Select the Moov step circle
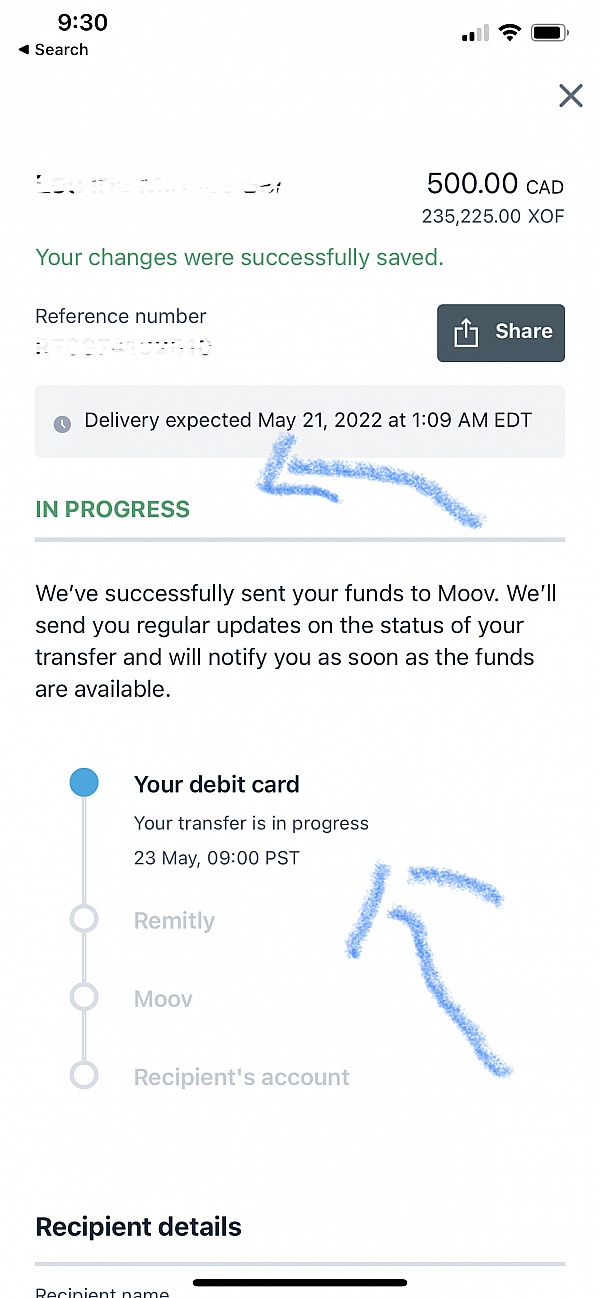This screenshot has width=600, height=1298. point(84,997)
